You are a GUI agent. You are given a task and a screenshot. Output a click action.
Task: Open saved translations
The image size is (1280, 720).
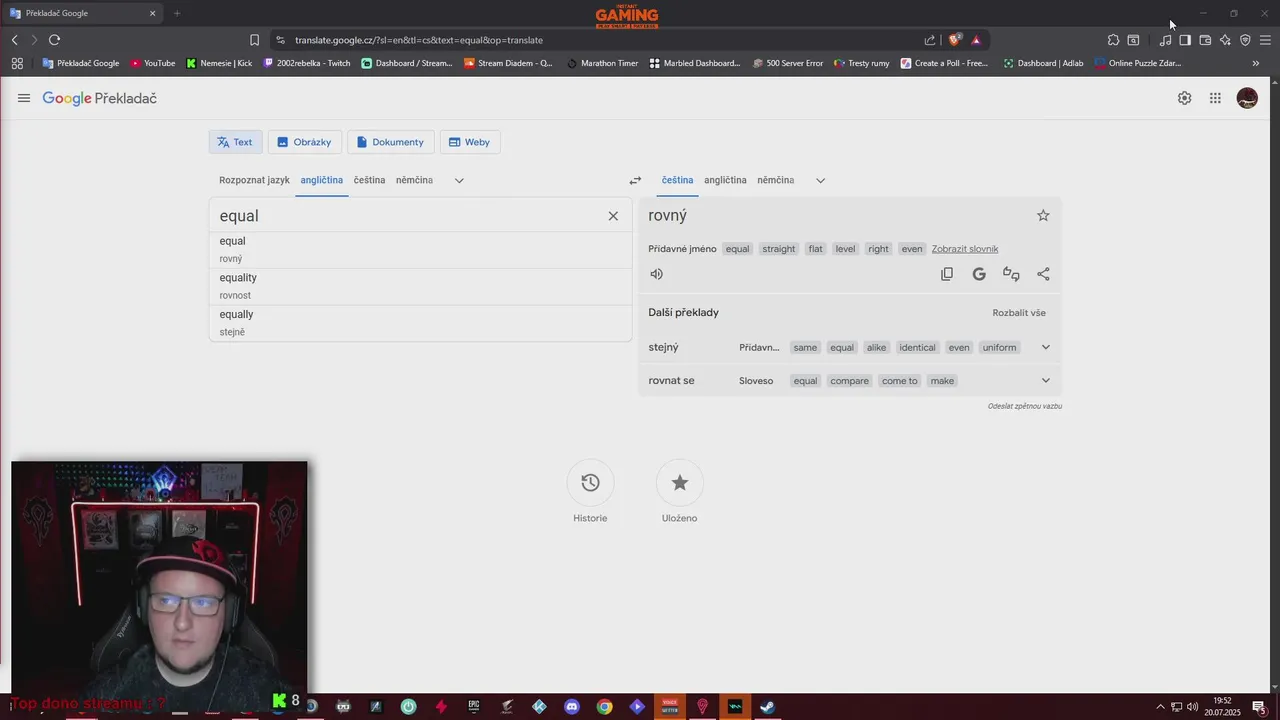coord(680,483)
